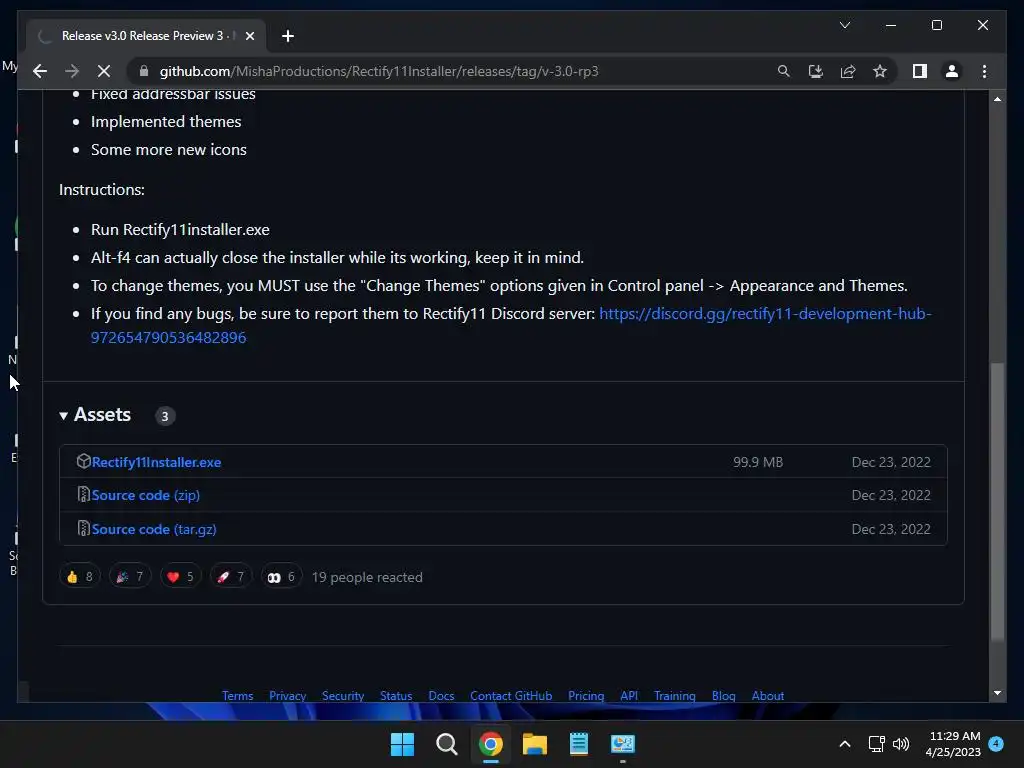Image resolution: width=1024 pixels, height=768 pixels.
Task: Click the Rectify11Installer.exe date Dec 23, 2022
Action: [891, 462]
